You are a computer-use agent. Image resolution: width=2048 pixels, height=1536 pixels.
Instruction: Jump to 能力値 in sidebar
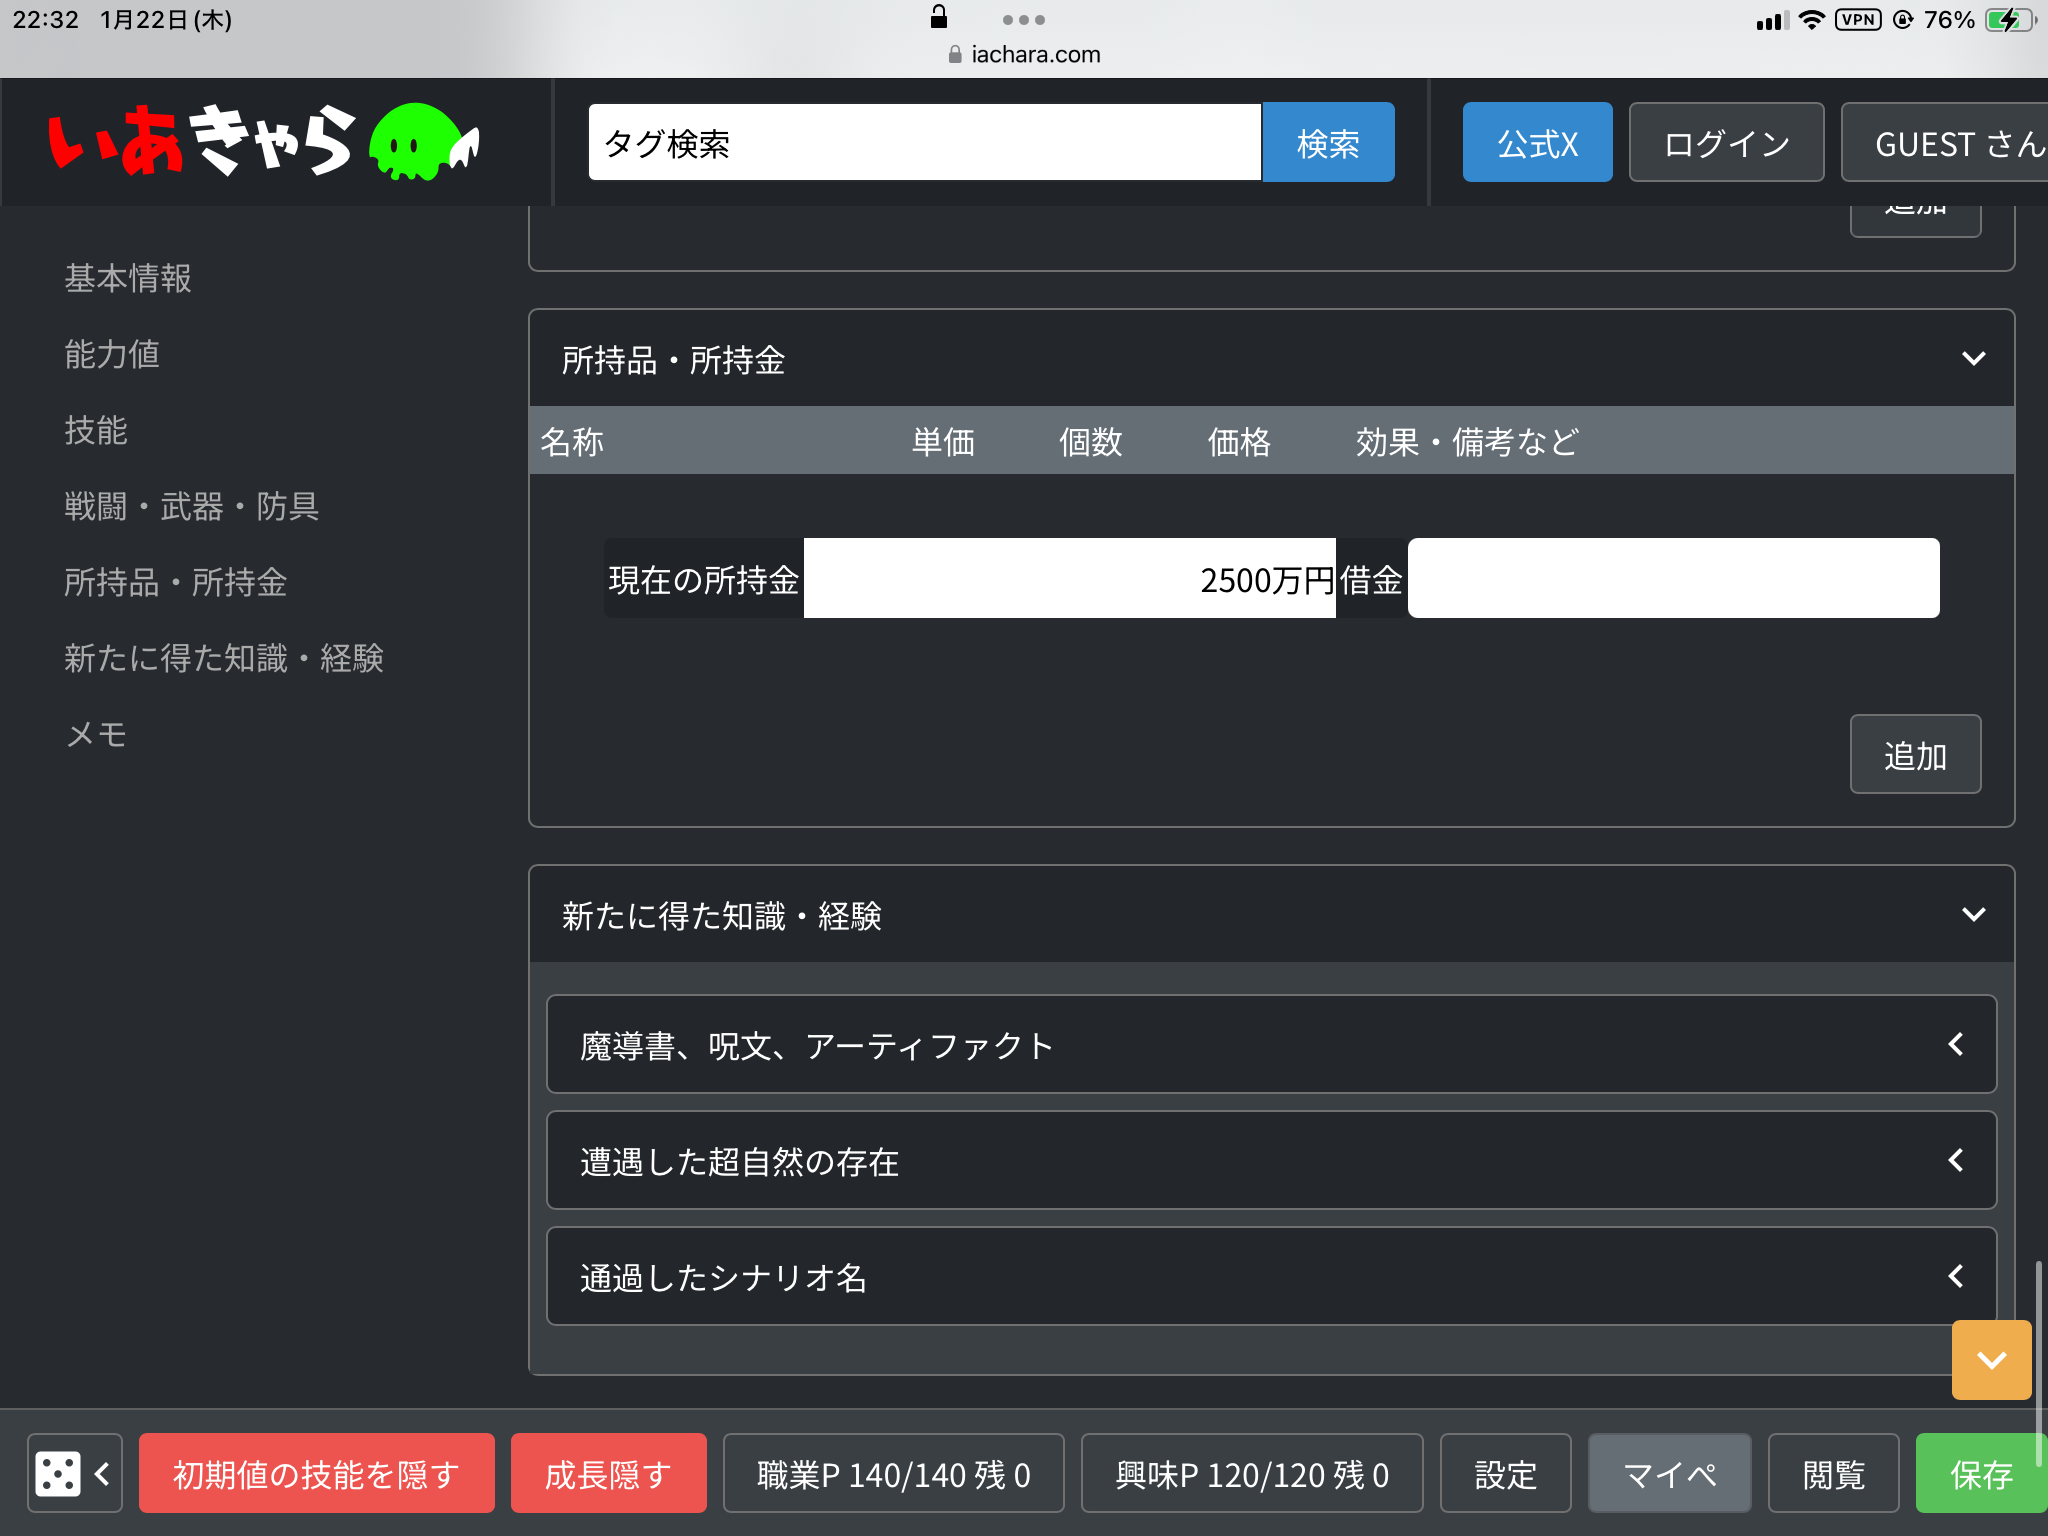(112, 354)
